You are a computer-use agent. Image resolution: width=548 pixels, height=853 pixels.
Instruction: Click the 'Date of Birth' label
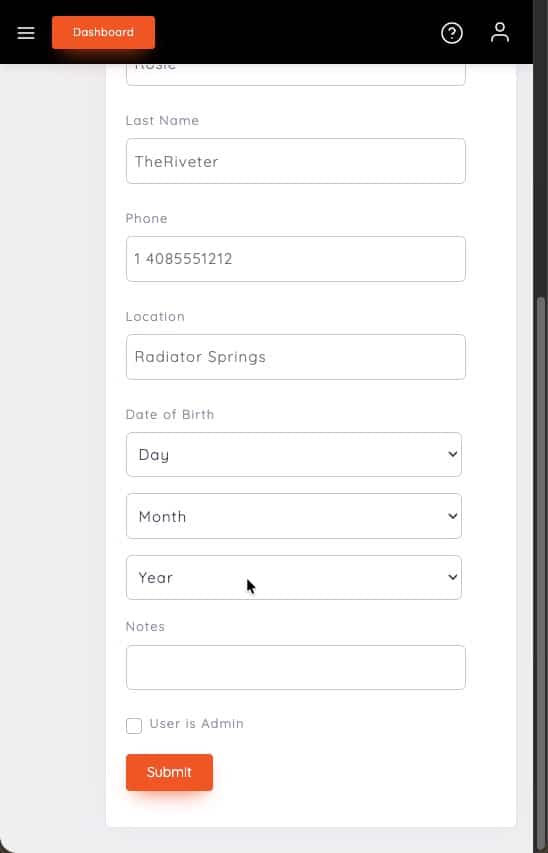coord(170,415)
